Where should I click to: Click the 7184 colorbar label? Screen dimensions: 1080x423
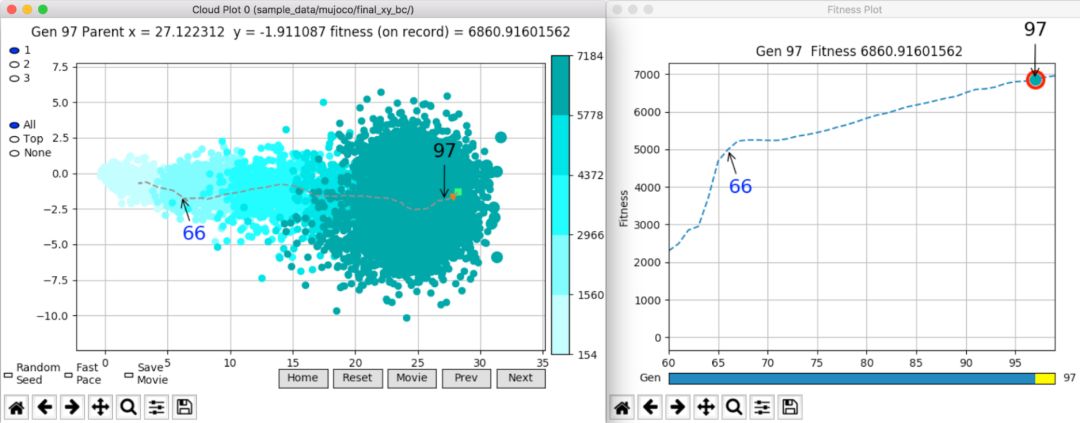(x=588, y=56)
